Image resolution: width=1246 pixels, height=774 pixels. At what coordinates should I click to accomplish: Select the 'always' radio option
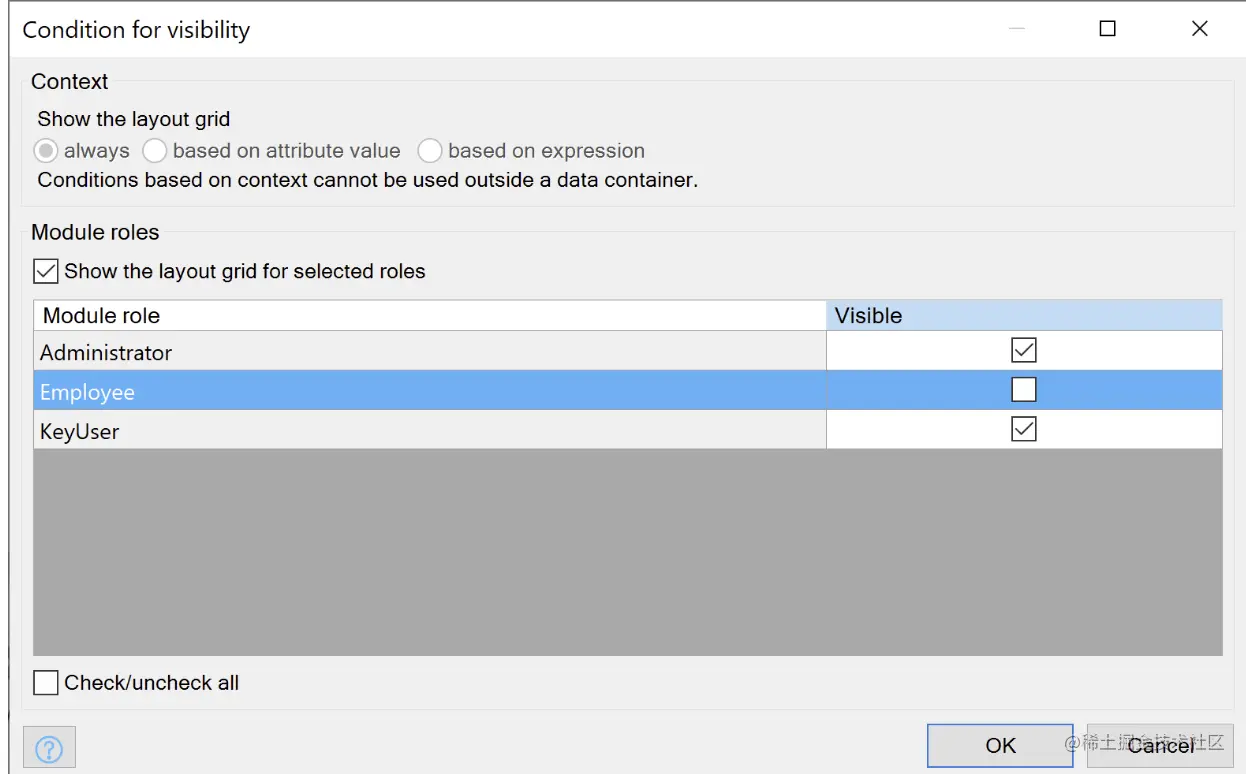[x=46, y=151]
